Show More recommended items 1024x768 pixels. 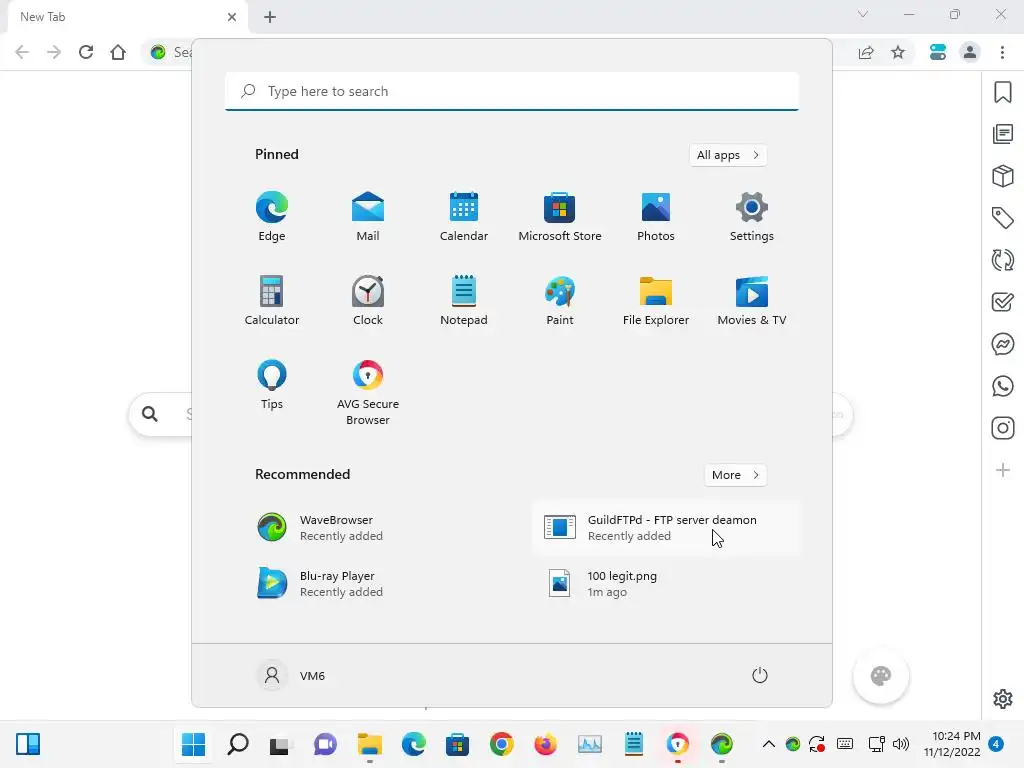point(735,475)
